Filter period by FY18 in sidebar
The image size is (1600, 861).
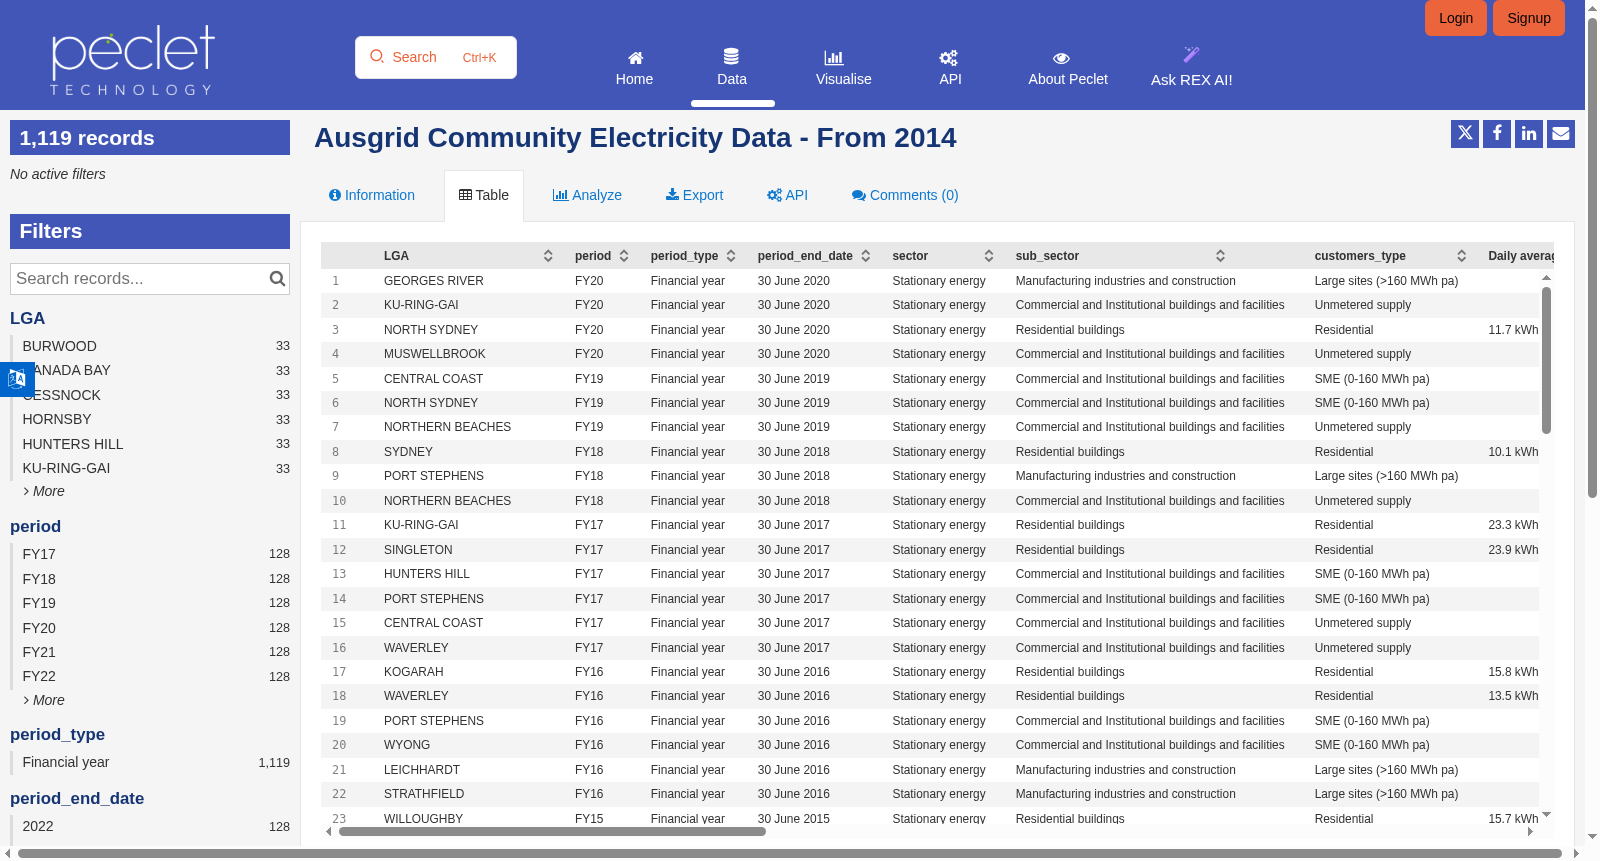pyautogui.click(x=150, y=579)
